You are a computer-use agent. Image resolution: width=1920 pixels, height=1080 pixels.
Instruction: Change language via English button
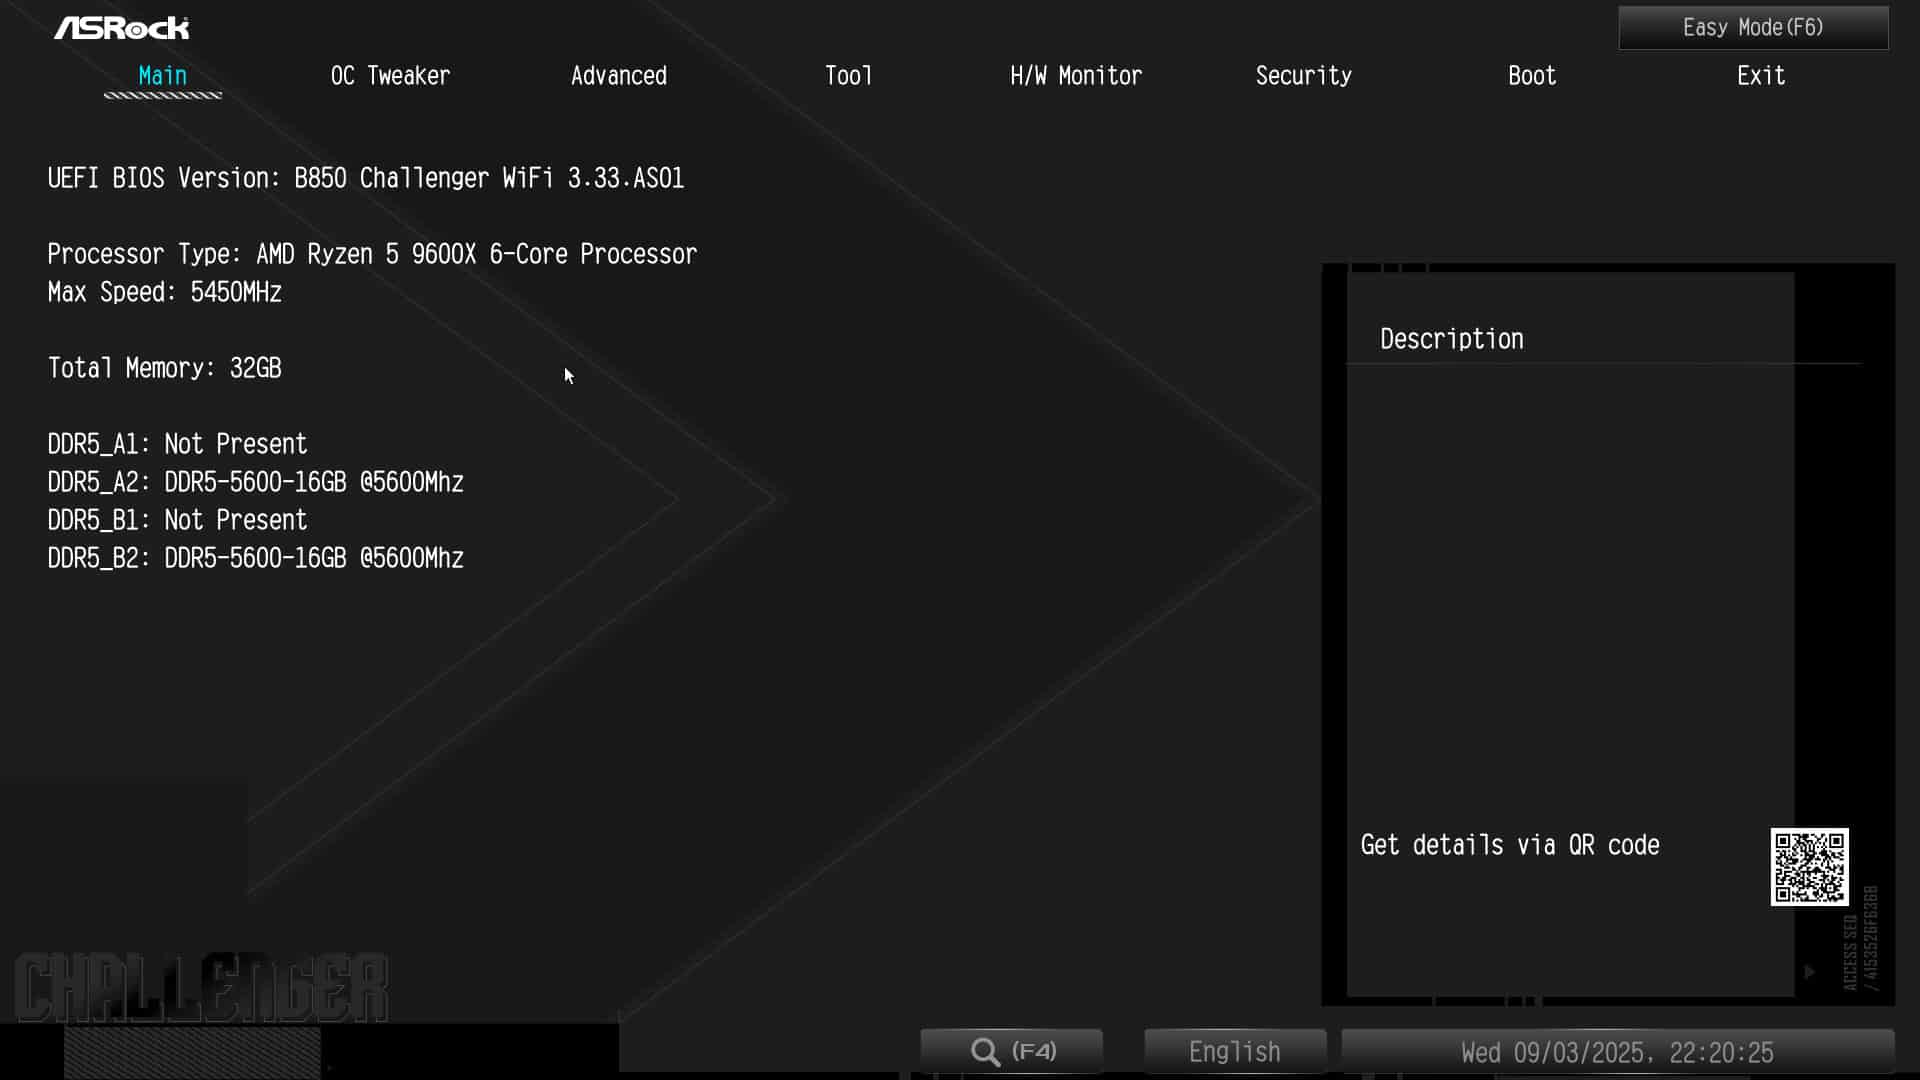1235,1052
